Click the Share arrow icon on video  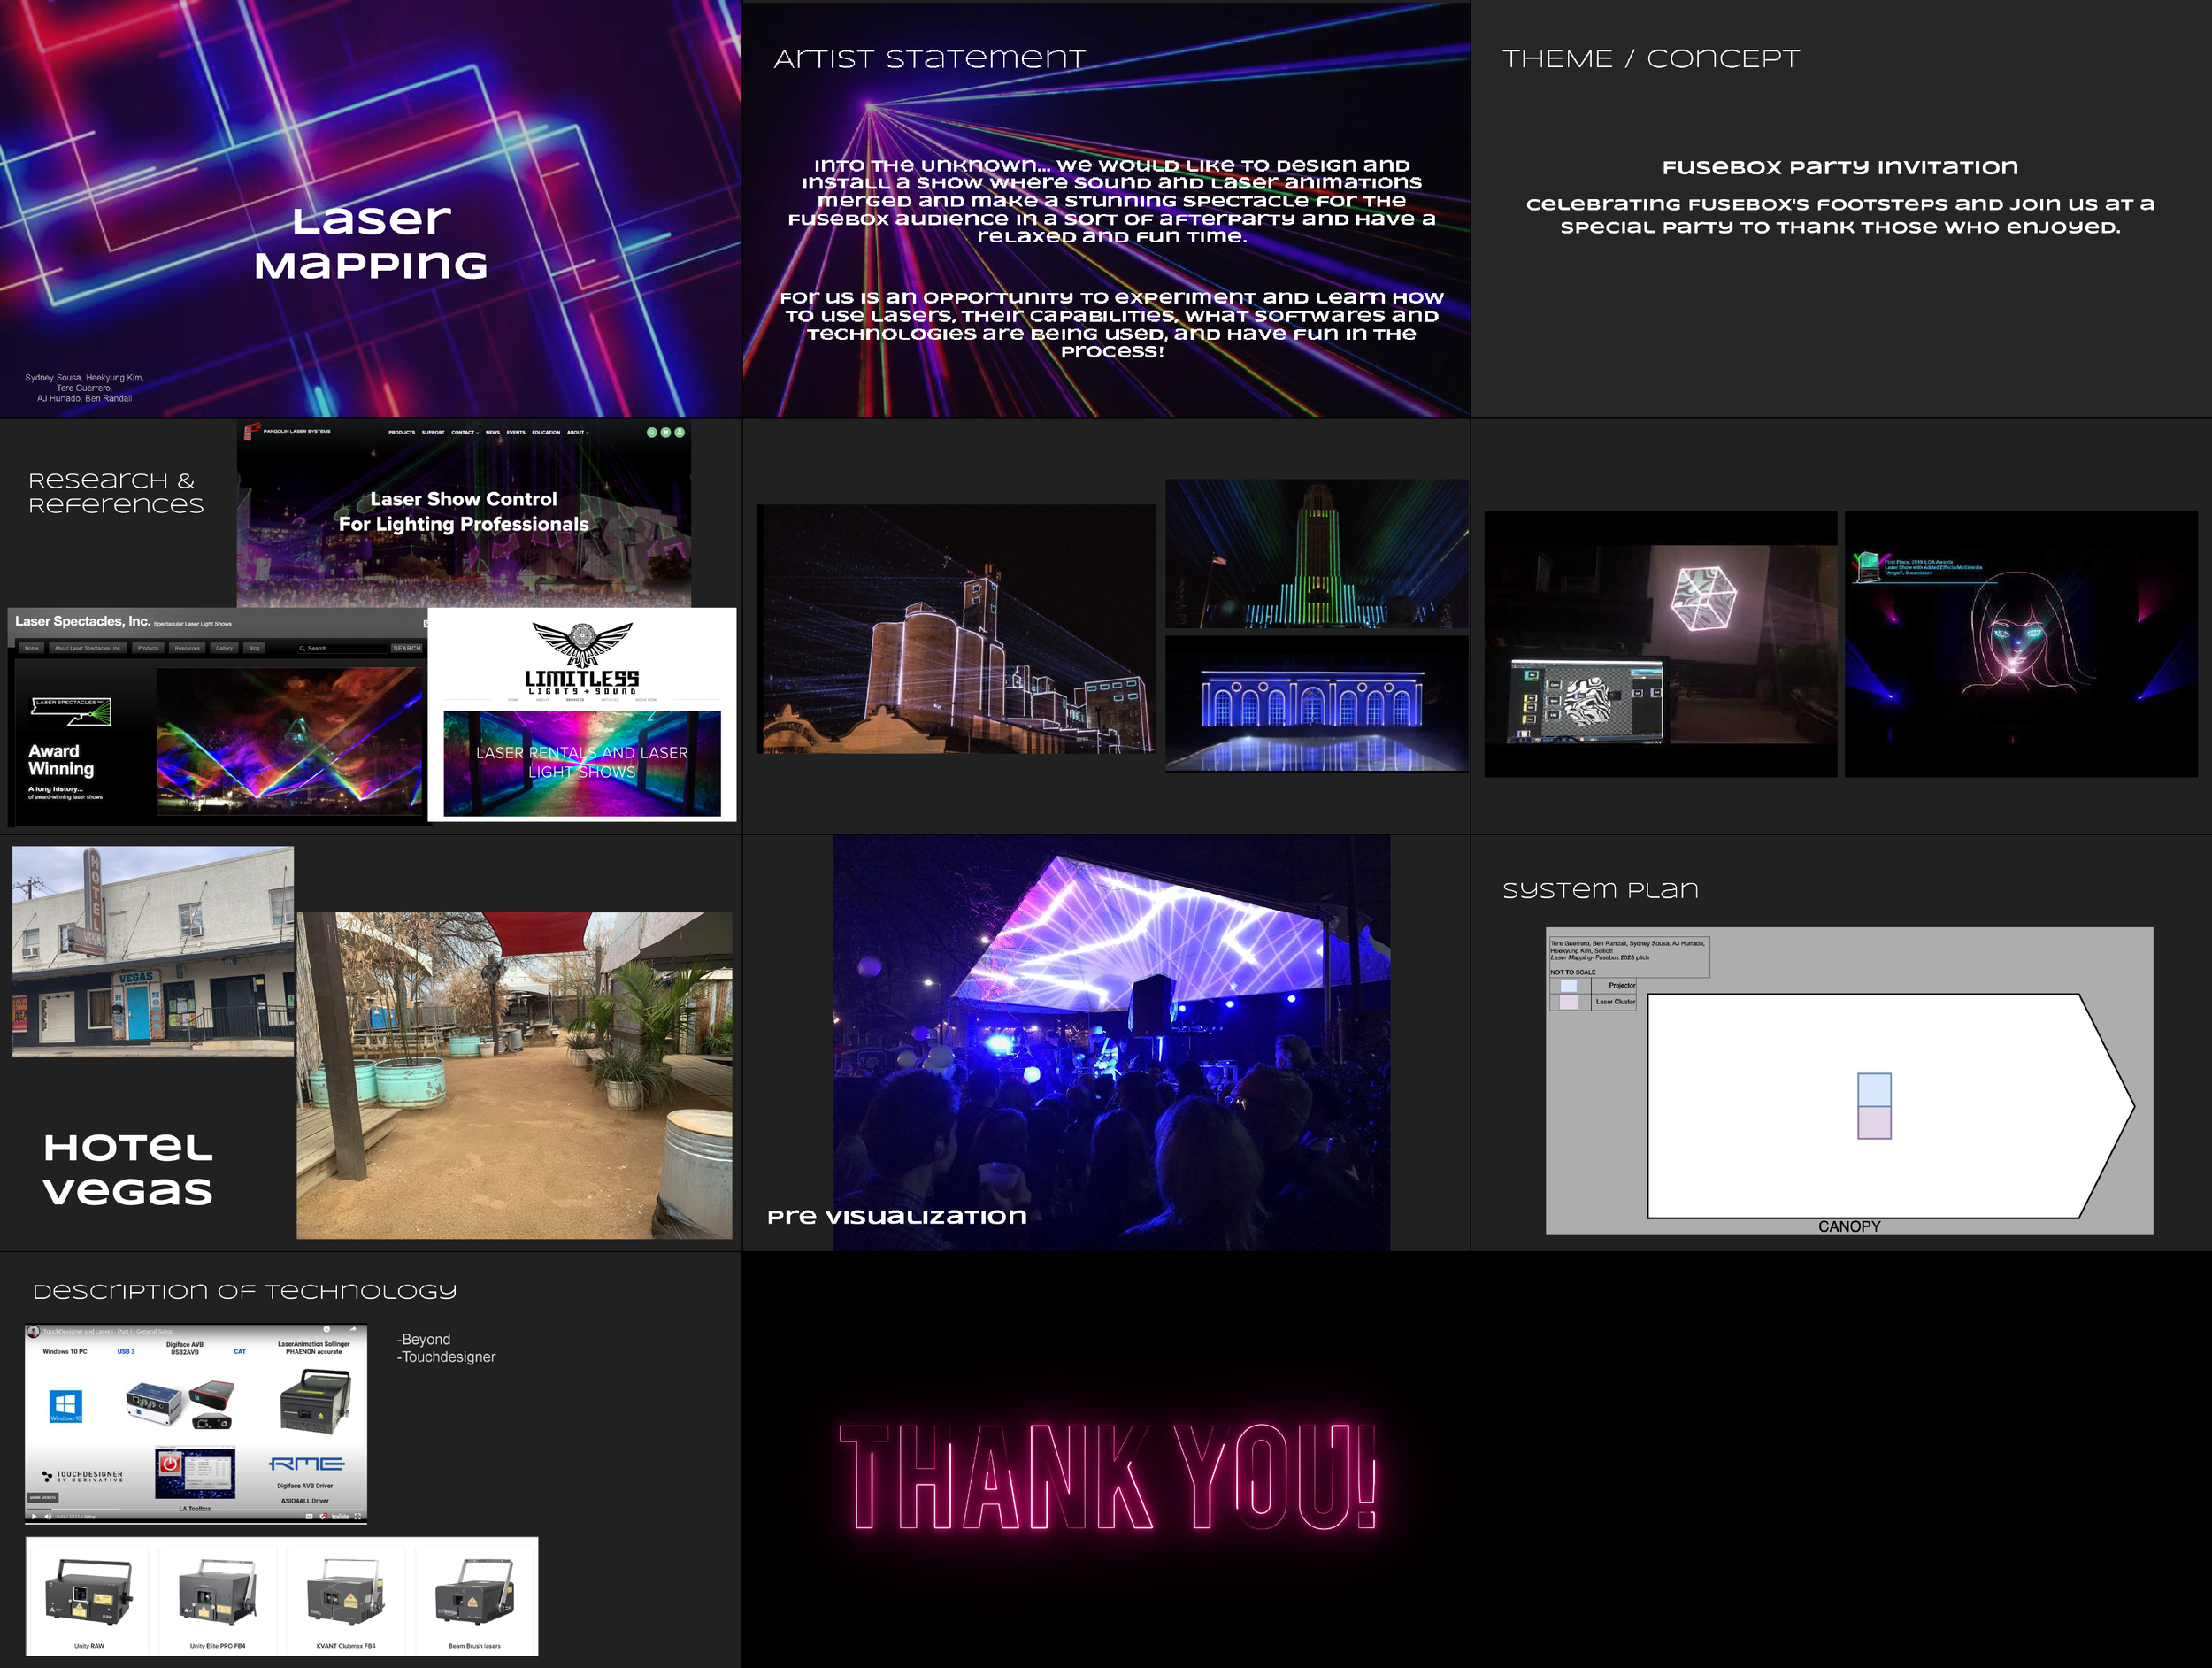click(x=353, y=1330)
